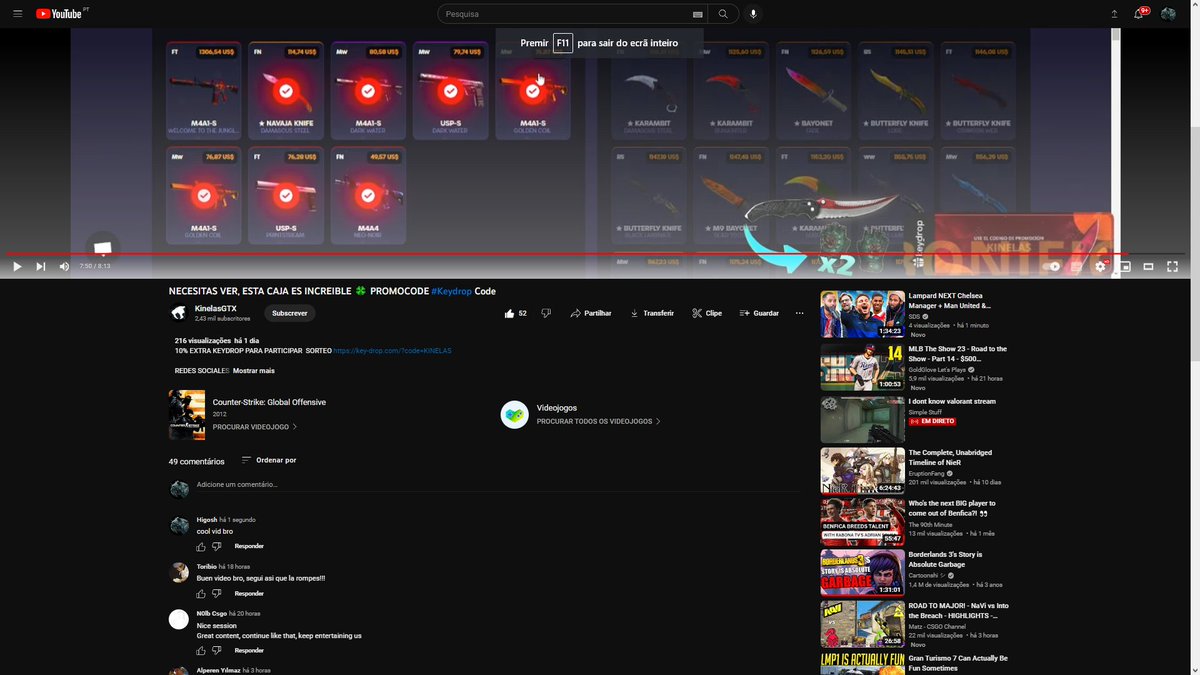Open the KinelasGTX channel name link
This screenshot has height=675, width=1200.
(x=216, y=308)
